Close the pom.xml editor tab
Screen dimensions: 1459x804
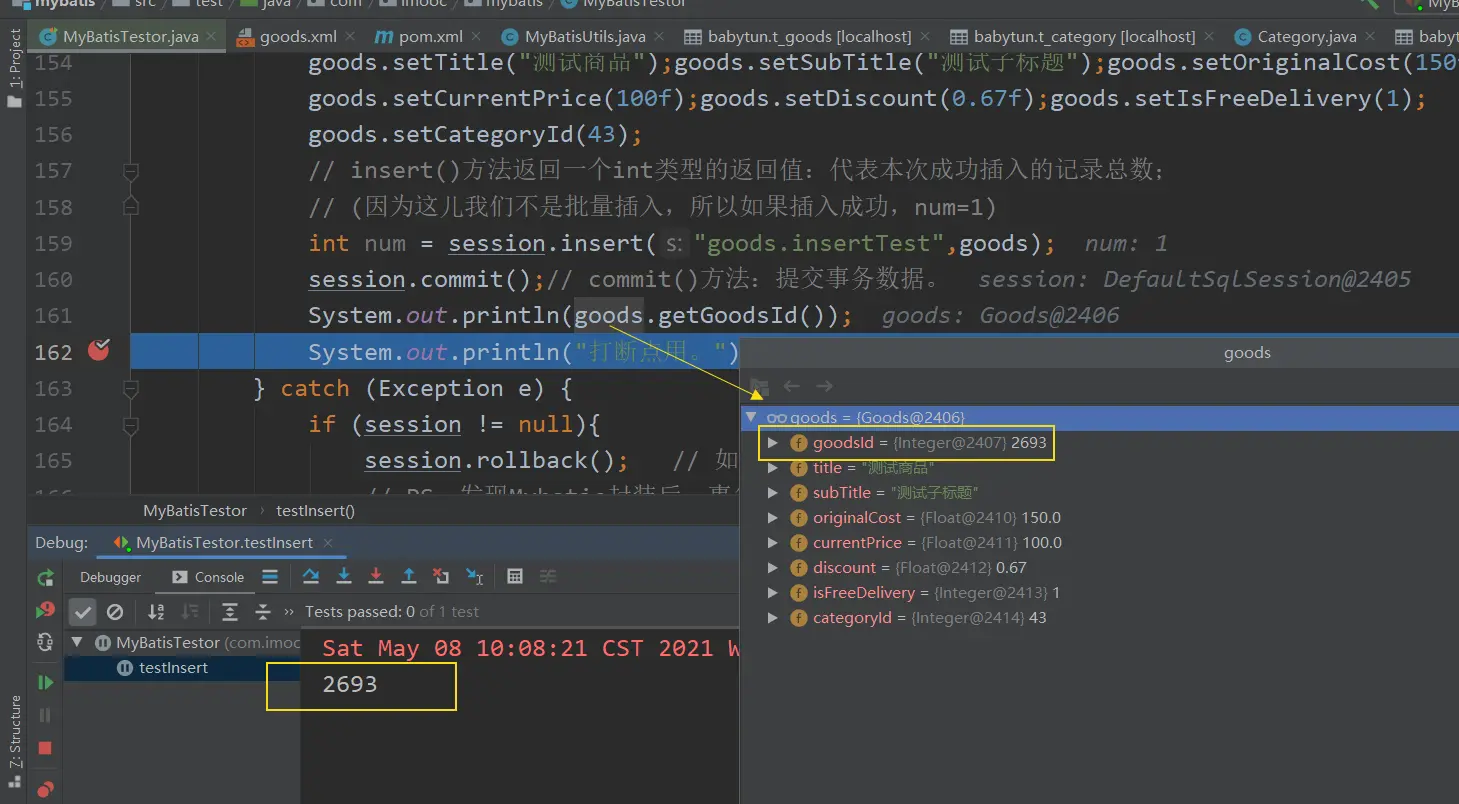(x=476, y=37)
